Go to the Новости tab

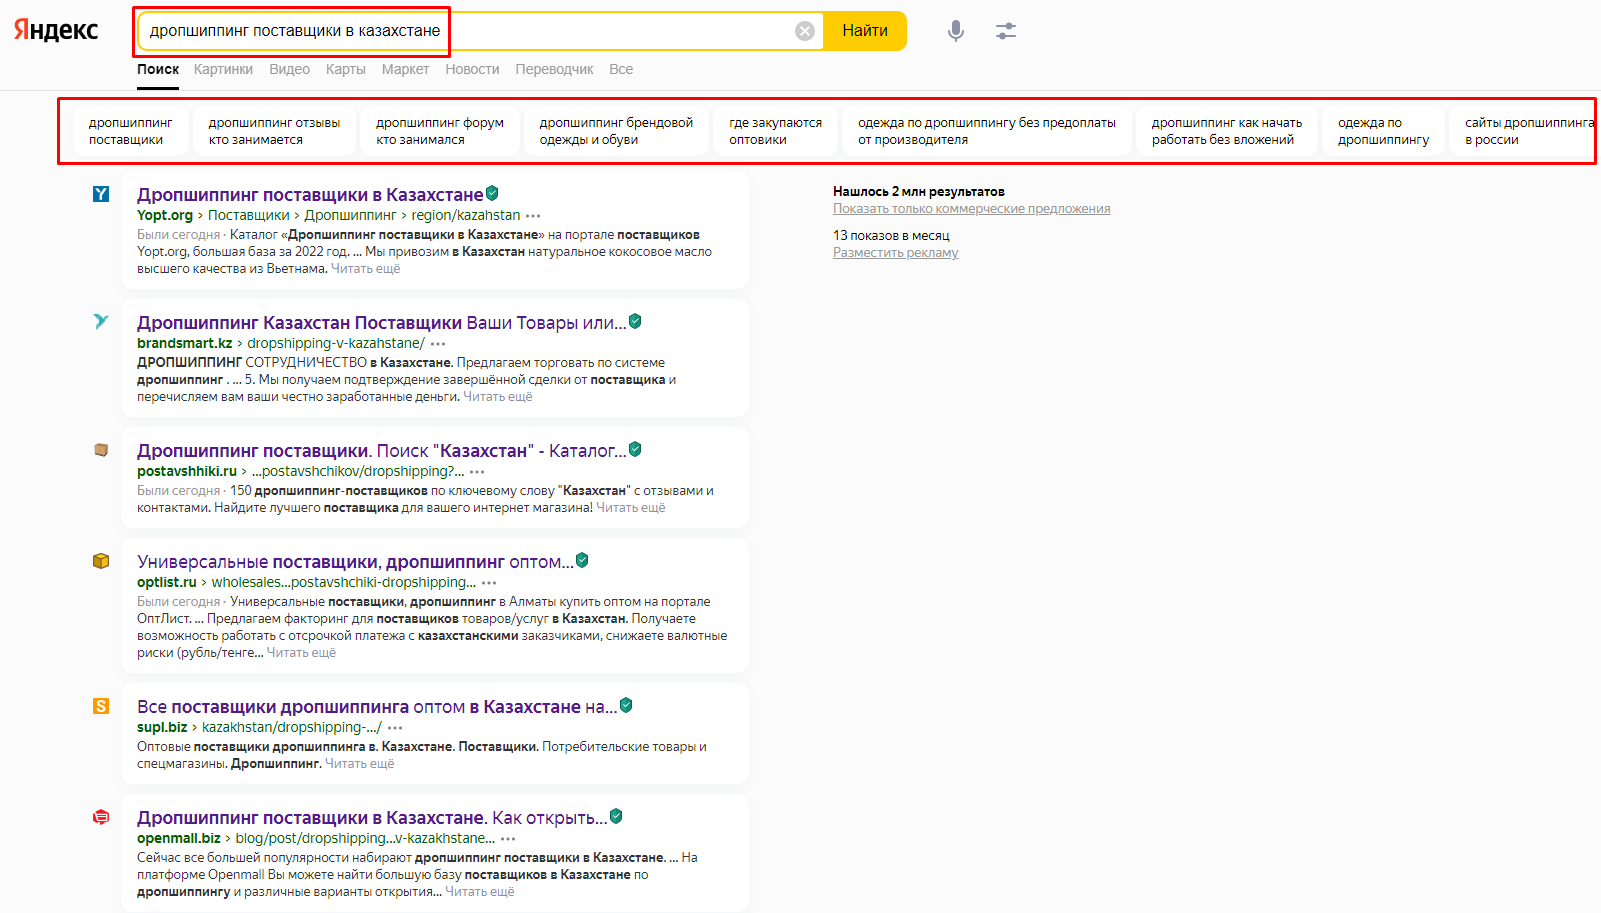(x=472, y=69)
